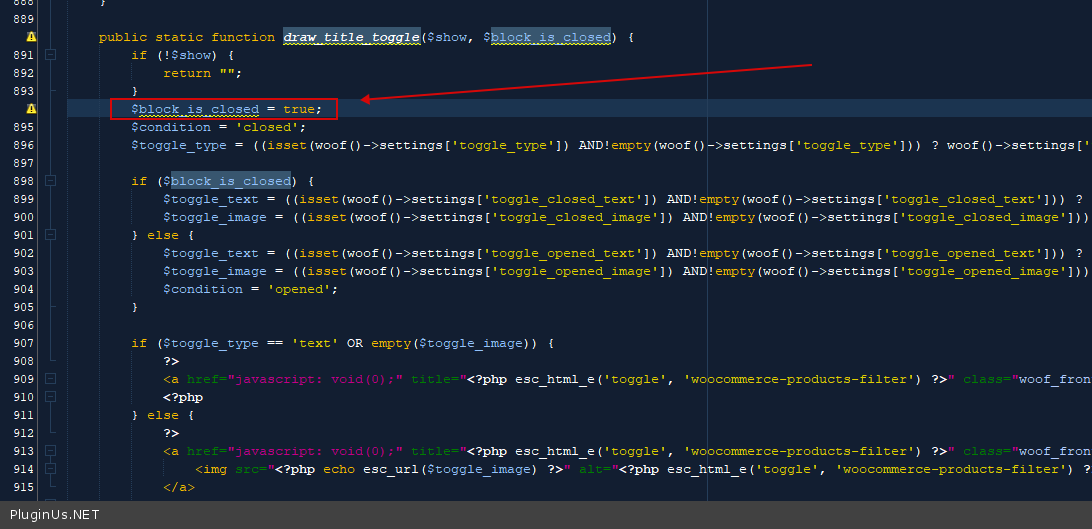Click warning icon on function declaration line

[x=31, y=37]
